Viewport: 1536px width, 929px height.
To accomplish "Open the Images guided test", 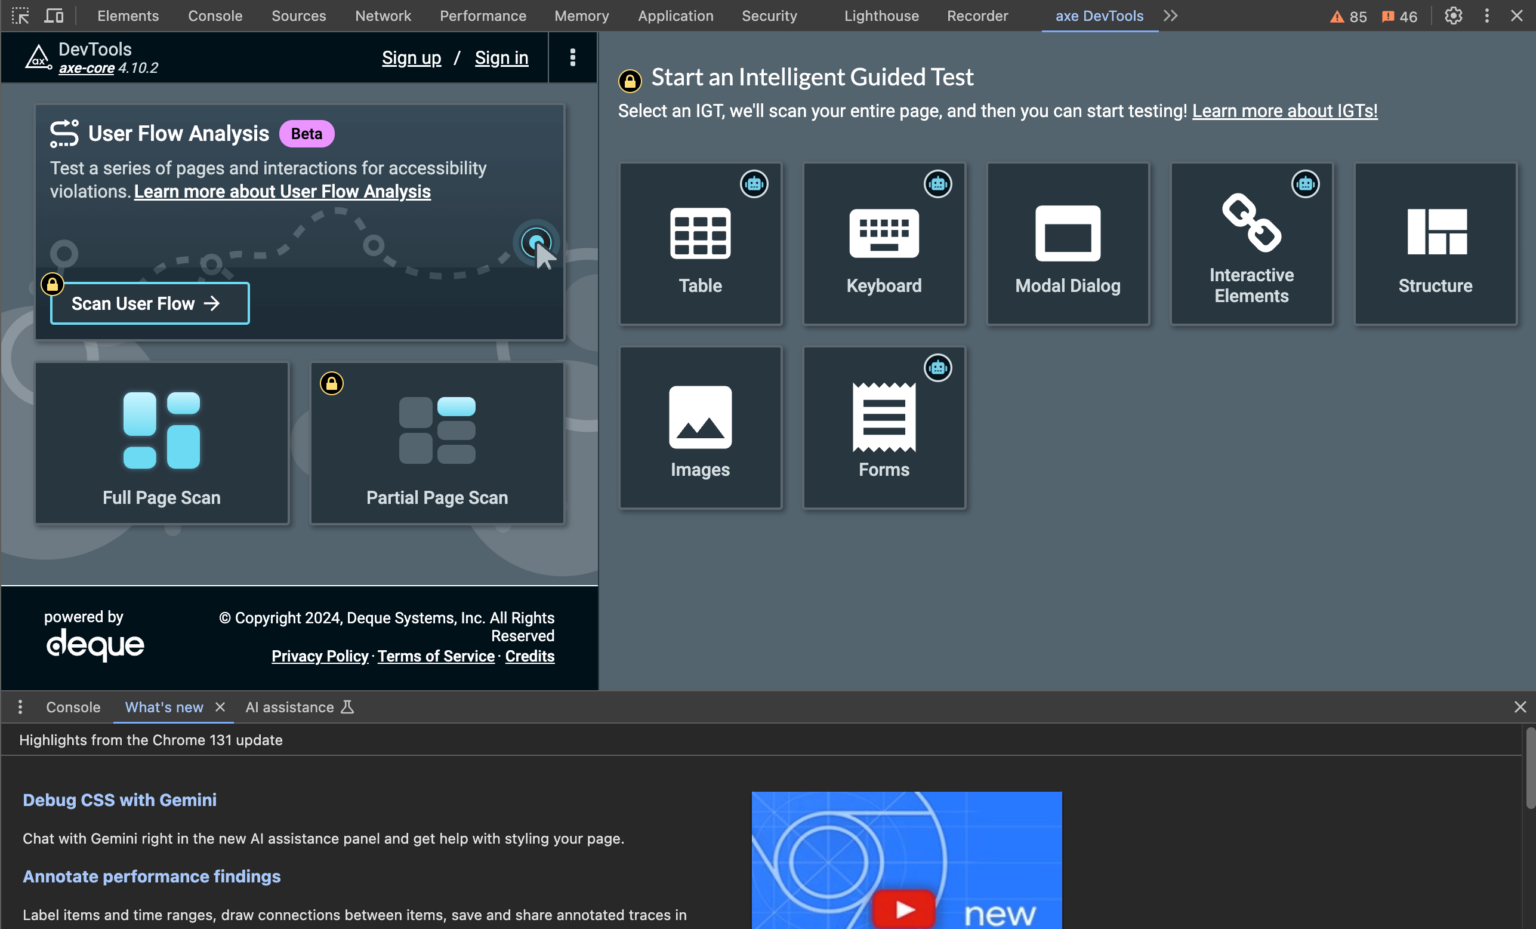I will [x=700, y=428].
